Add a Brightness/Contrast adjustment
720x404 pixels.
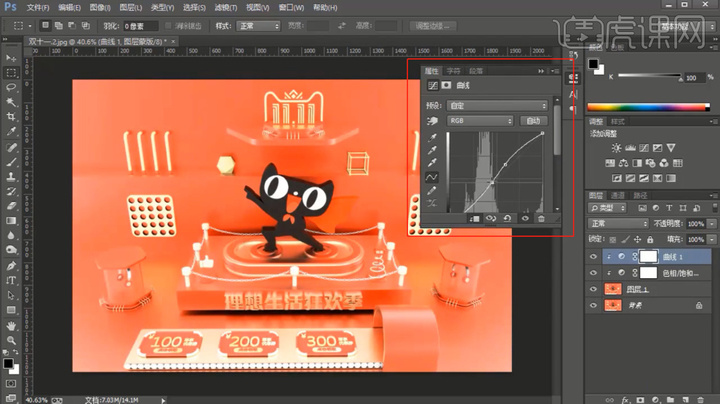click(616, 148)
